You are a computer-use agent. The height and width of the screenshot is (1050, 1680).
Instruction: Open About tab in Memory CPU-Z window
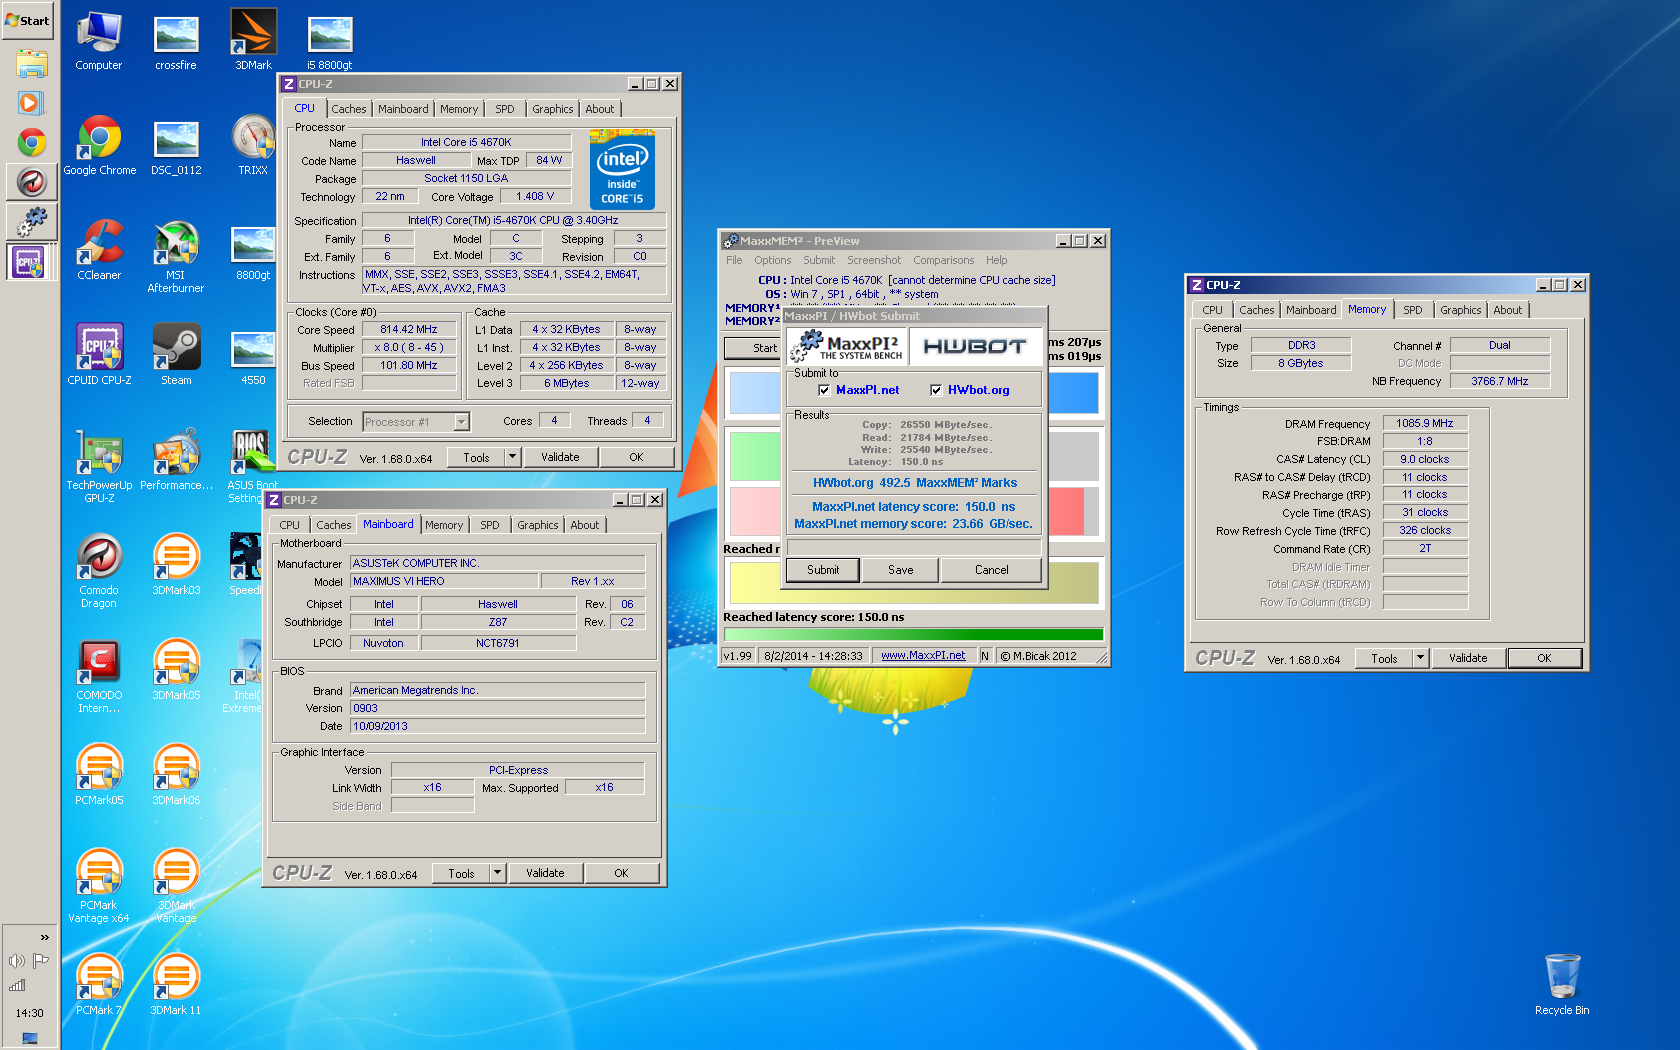click(x=1508, y=310)
